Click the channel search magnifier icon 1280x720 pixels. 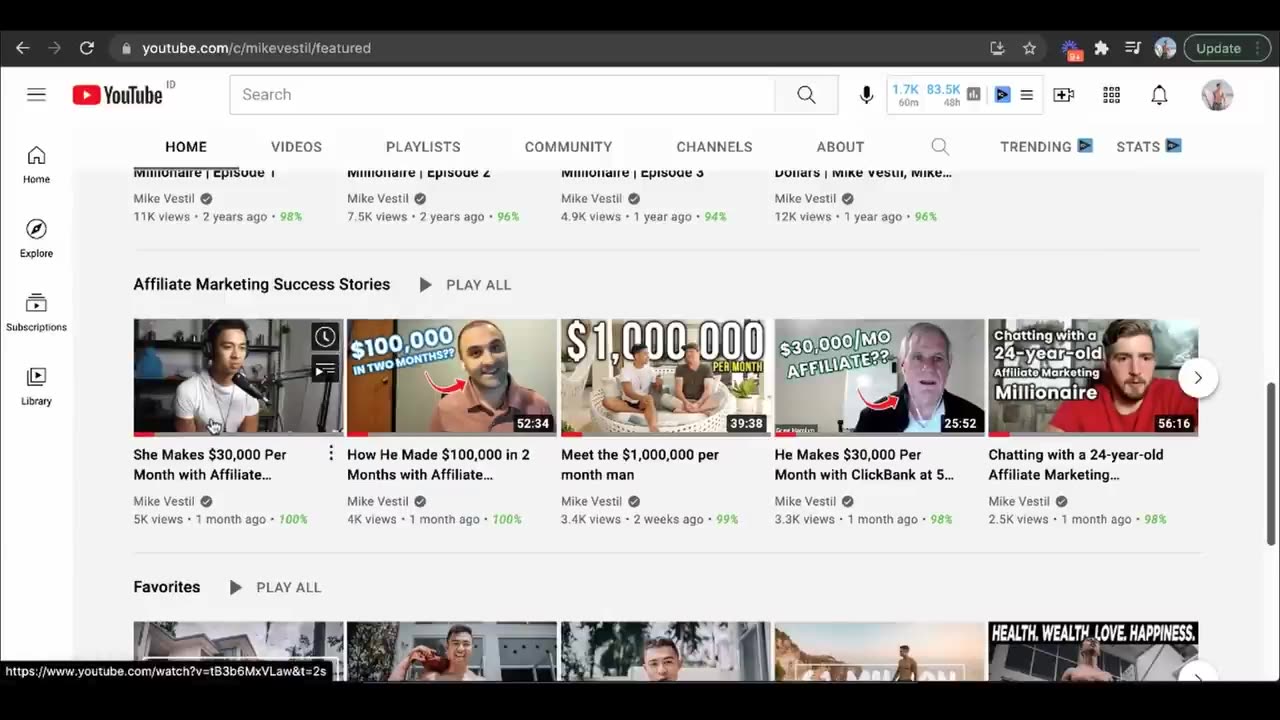(940, 147)
